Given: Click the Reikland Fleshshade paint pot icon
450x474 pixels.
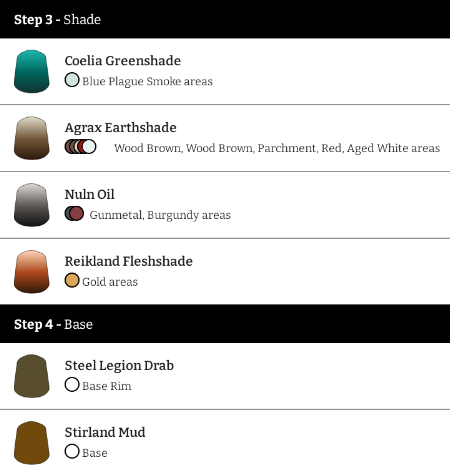Looking at the screenshot, I should (32, 272).
